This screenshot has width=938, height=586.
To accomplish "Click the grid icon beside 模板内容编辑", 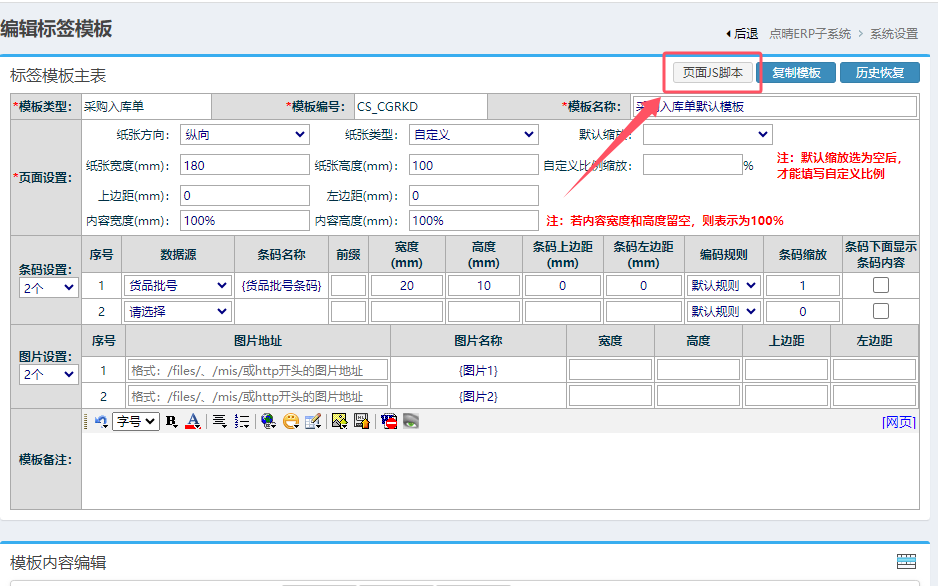I will [906, 562].
